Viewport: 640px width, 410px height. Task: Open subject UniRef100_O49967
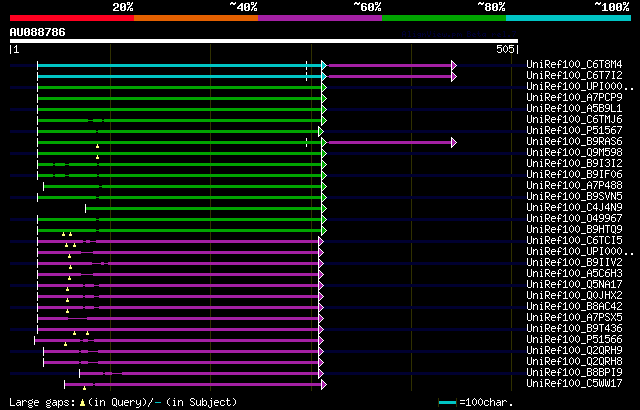(574, 219)
